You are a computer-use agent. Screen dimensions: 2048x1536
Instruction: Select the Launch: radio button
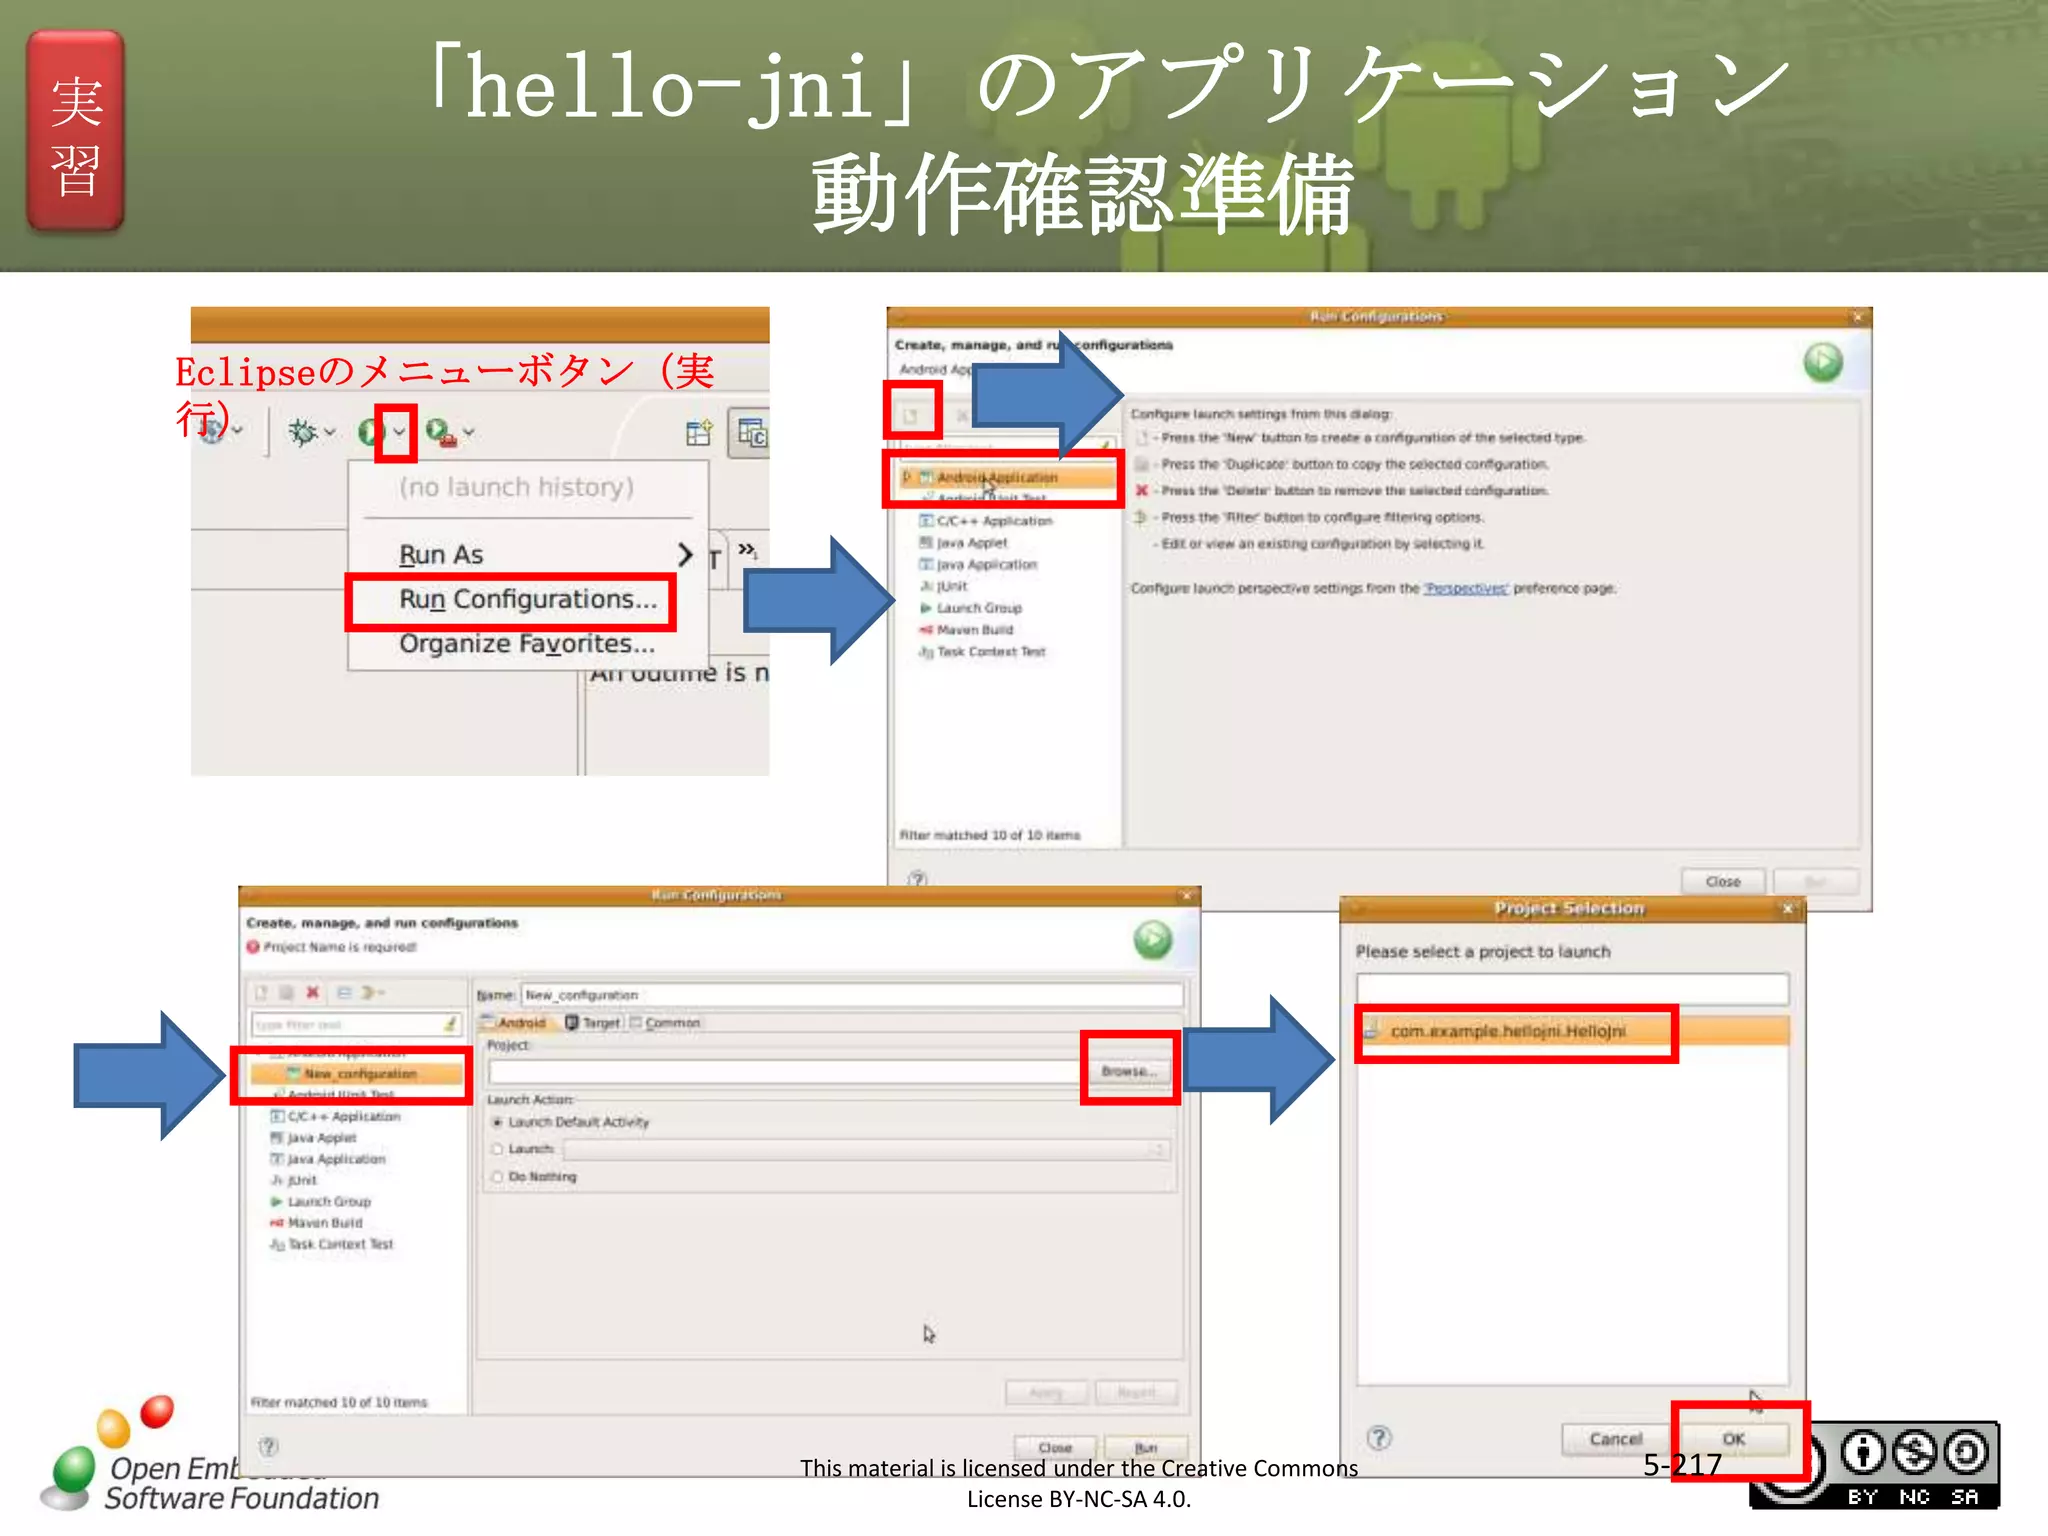coord(497,1149)
